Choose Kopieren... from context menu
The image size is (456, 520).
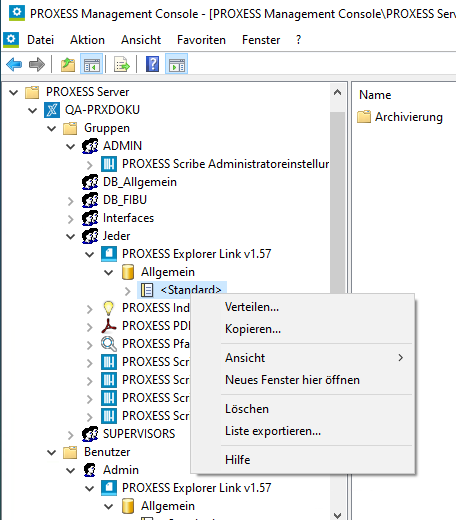click(x=303, y=329)
